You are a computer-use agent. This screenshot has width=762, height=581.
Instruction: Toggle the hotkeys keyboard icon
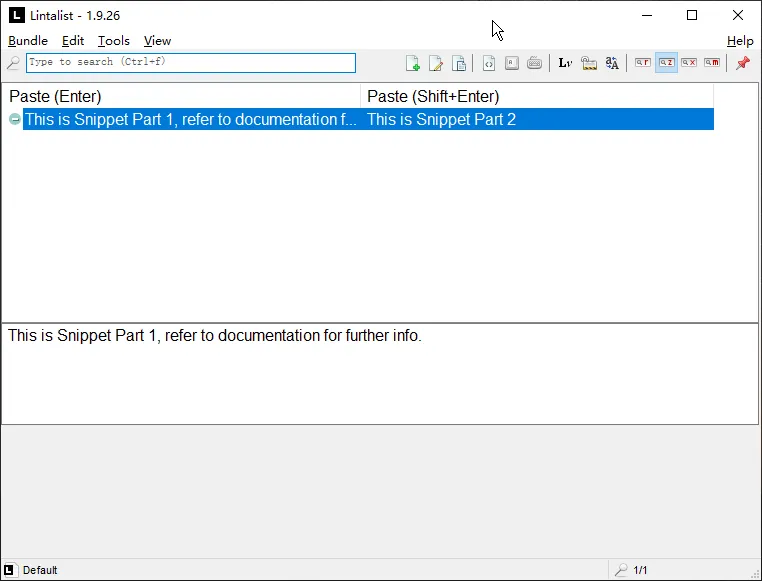point(534,63)
